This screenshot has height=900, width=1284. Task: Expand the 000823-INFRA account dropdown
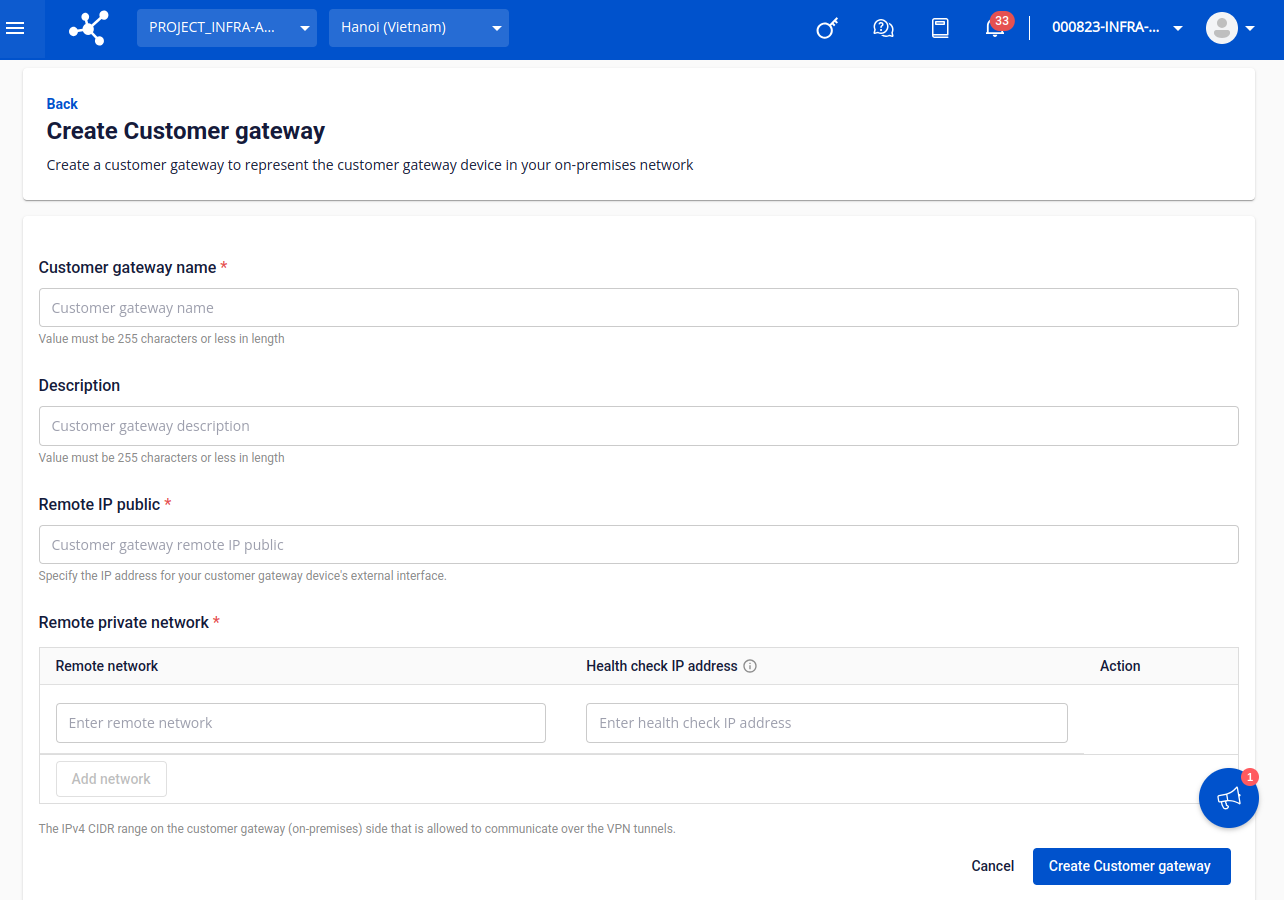tap(1117, 28)
